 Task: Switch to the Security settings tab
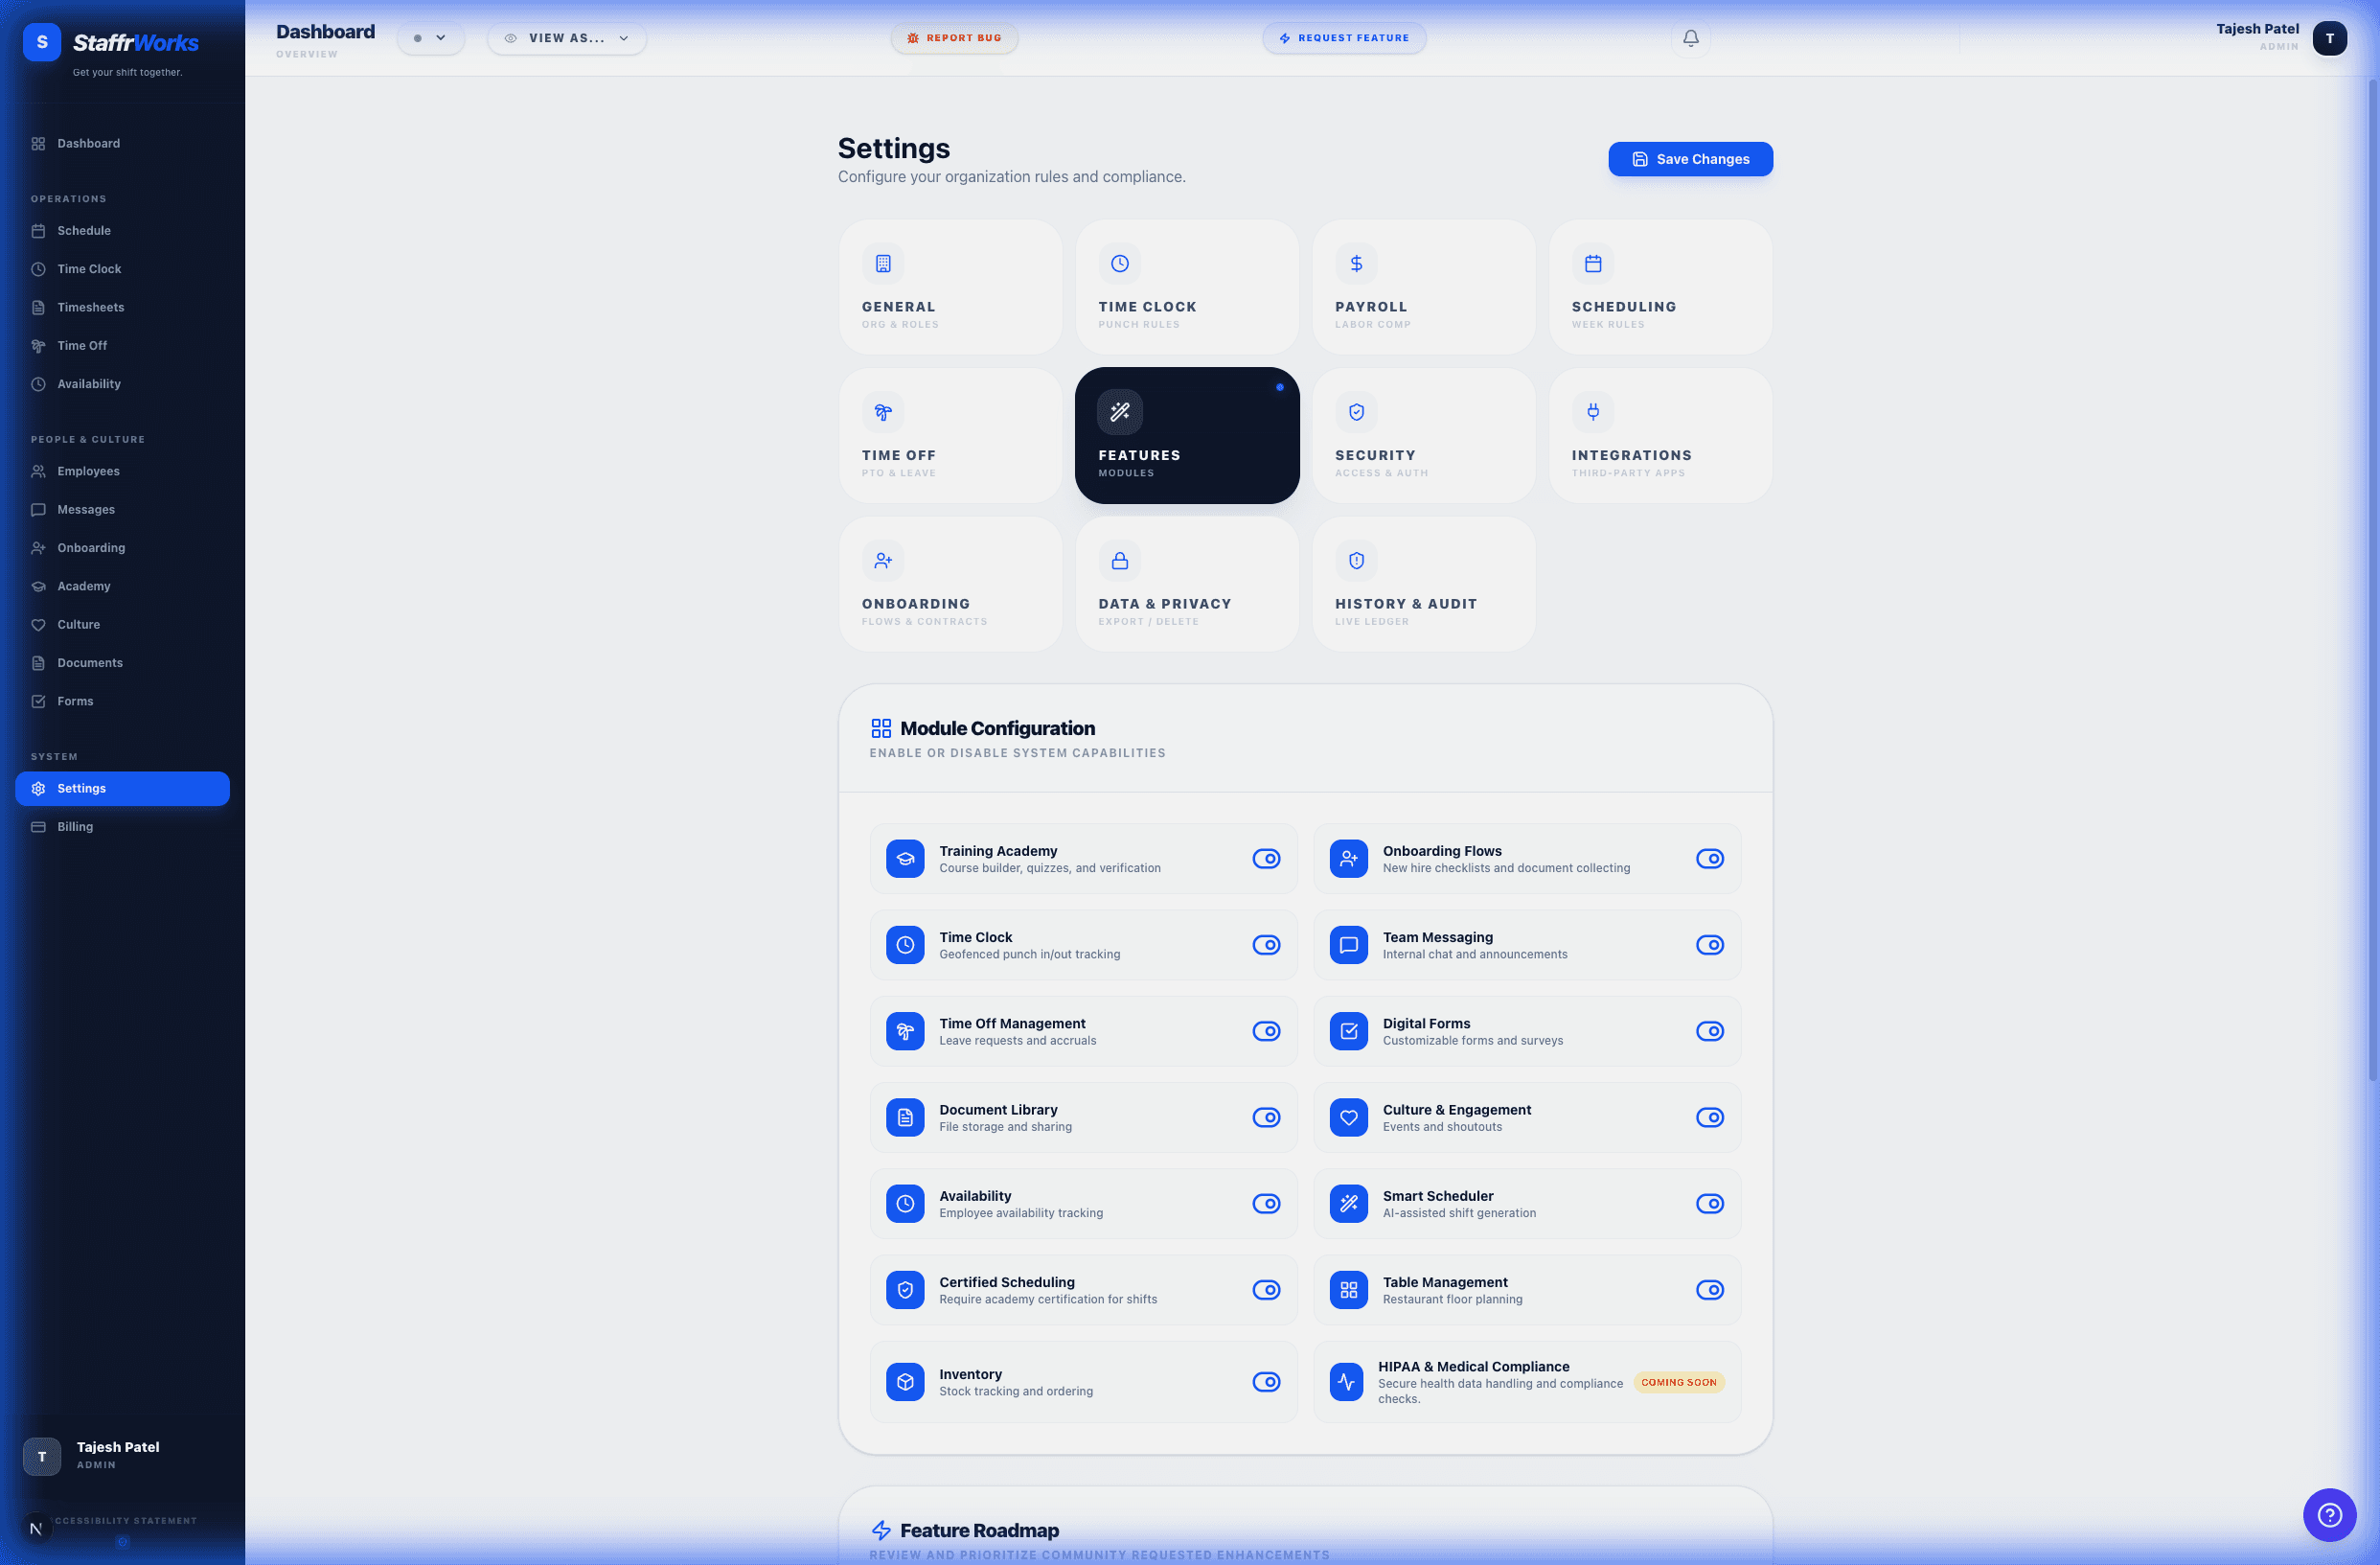coord(1424,435)
